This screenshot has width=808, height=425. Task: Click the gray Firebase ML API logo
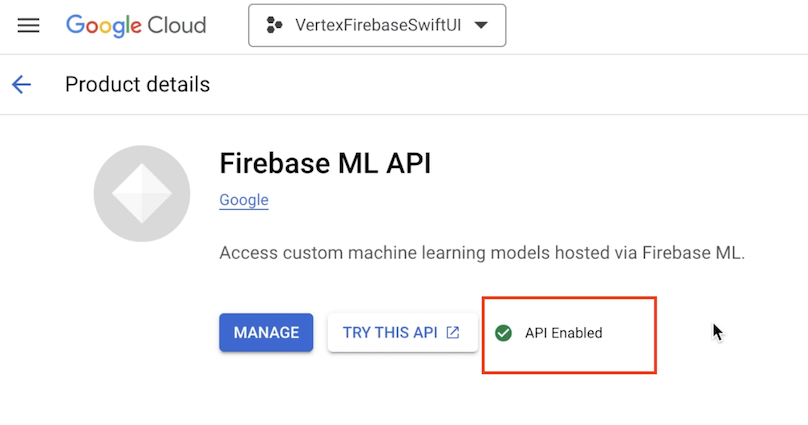point(141,194)
